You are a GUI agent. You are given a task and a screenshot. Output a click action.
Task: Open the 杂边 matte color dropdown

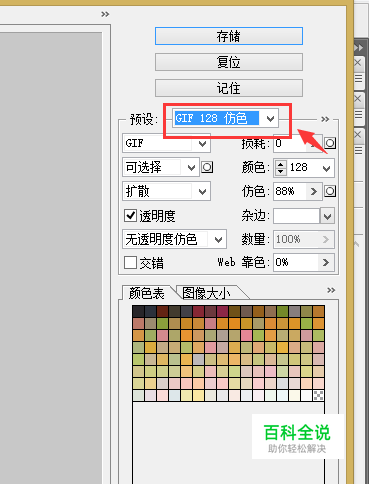tap(327, 216)
